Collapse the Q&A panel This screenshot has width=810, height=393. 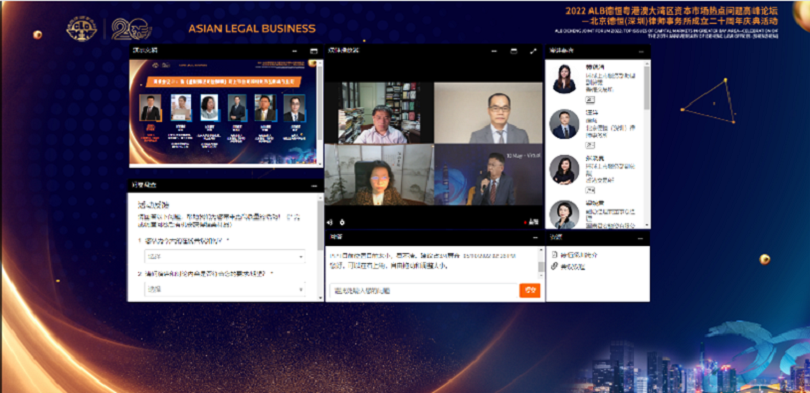[x=535, y=237]
